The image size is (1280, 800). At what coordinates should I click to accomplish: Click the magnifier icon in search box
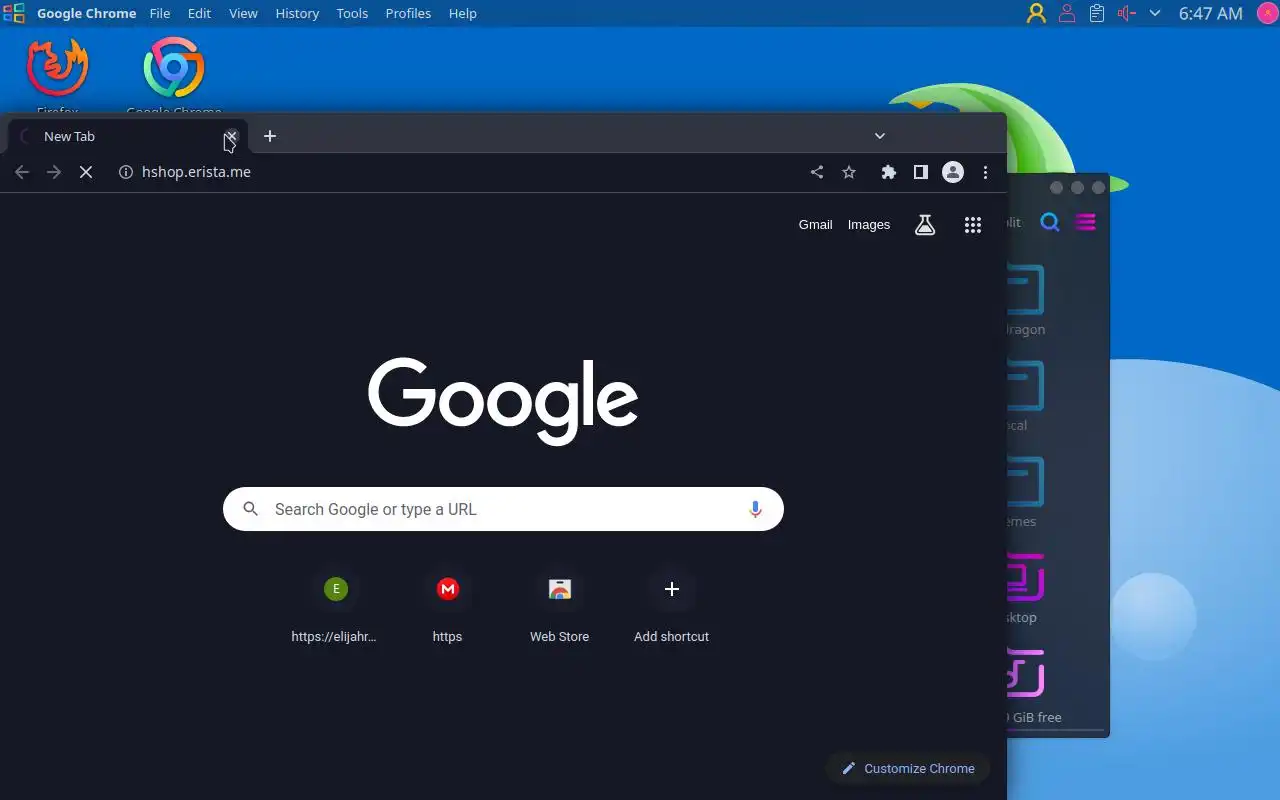pyautogui.click(x=251, y=509)
